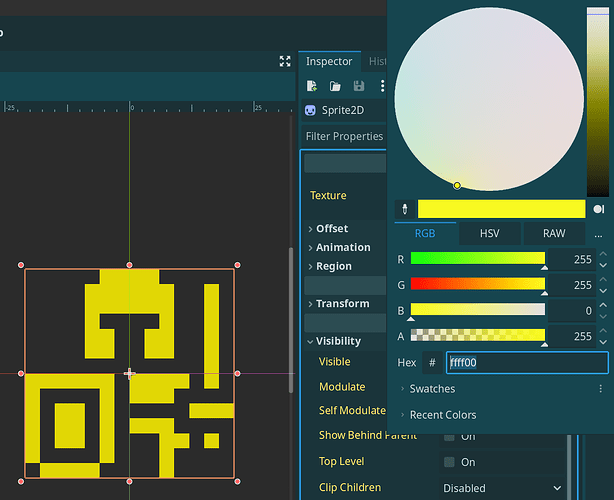Image resolution: width=614 pixels, height=500 pixels.
Task: Click the save resource floppy icon
Action: (x=359, y=86)
